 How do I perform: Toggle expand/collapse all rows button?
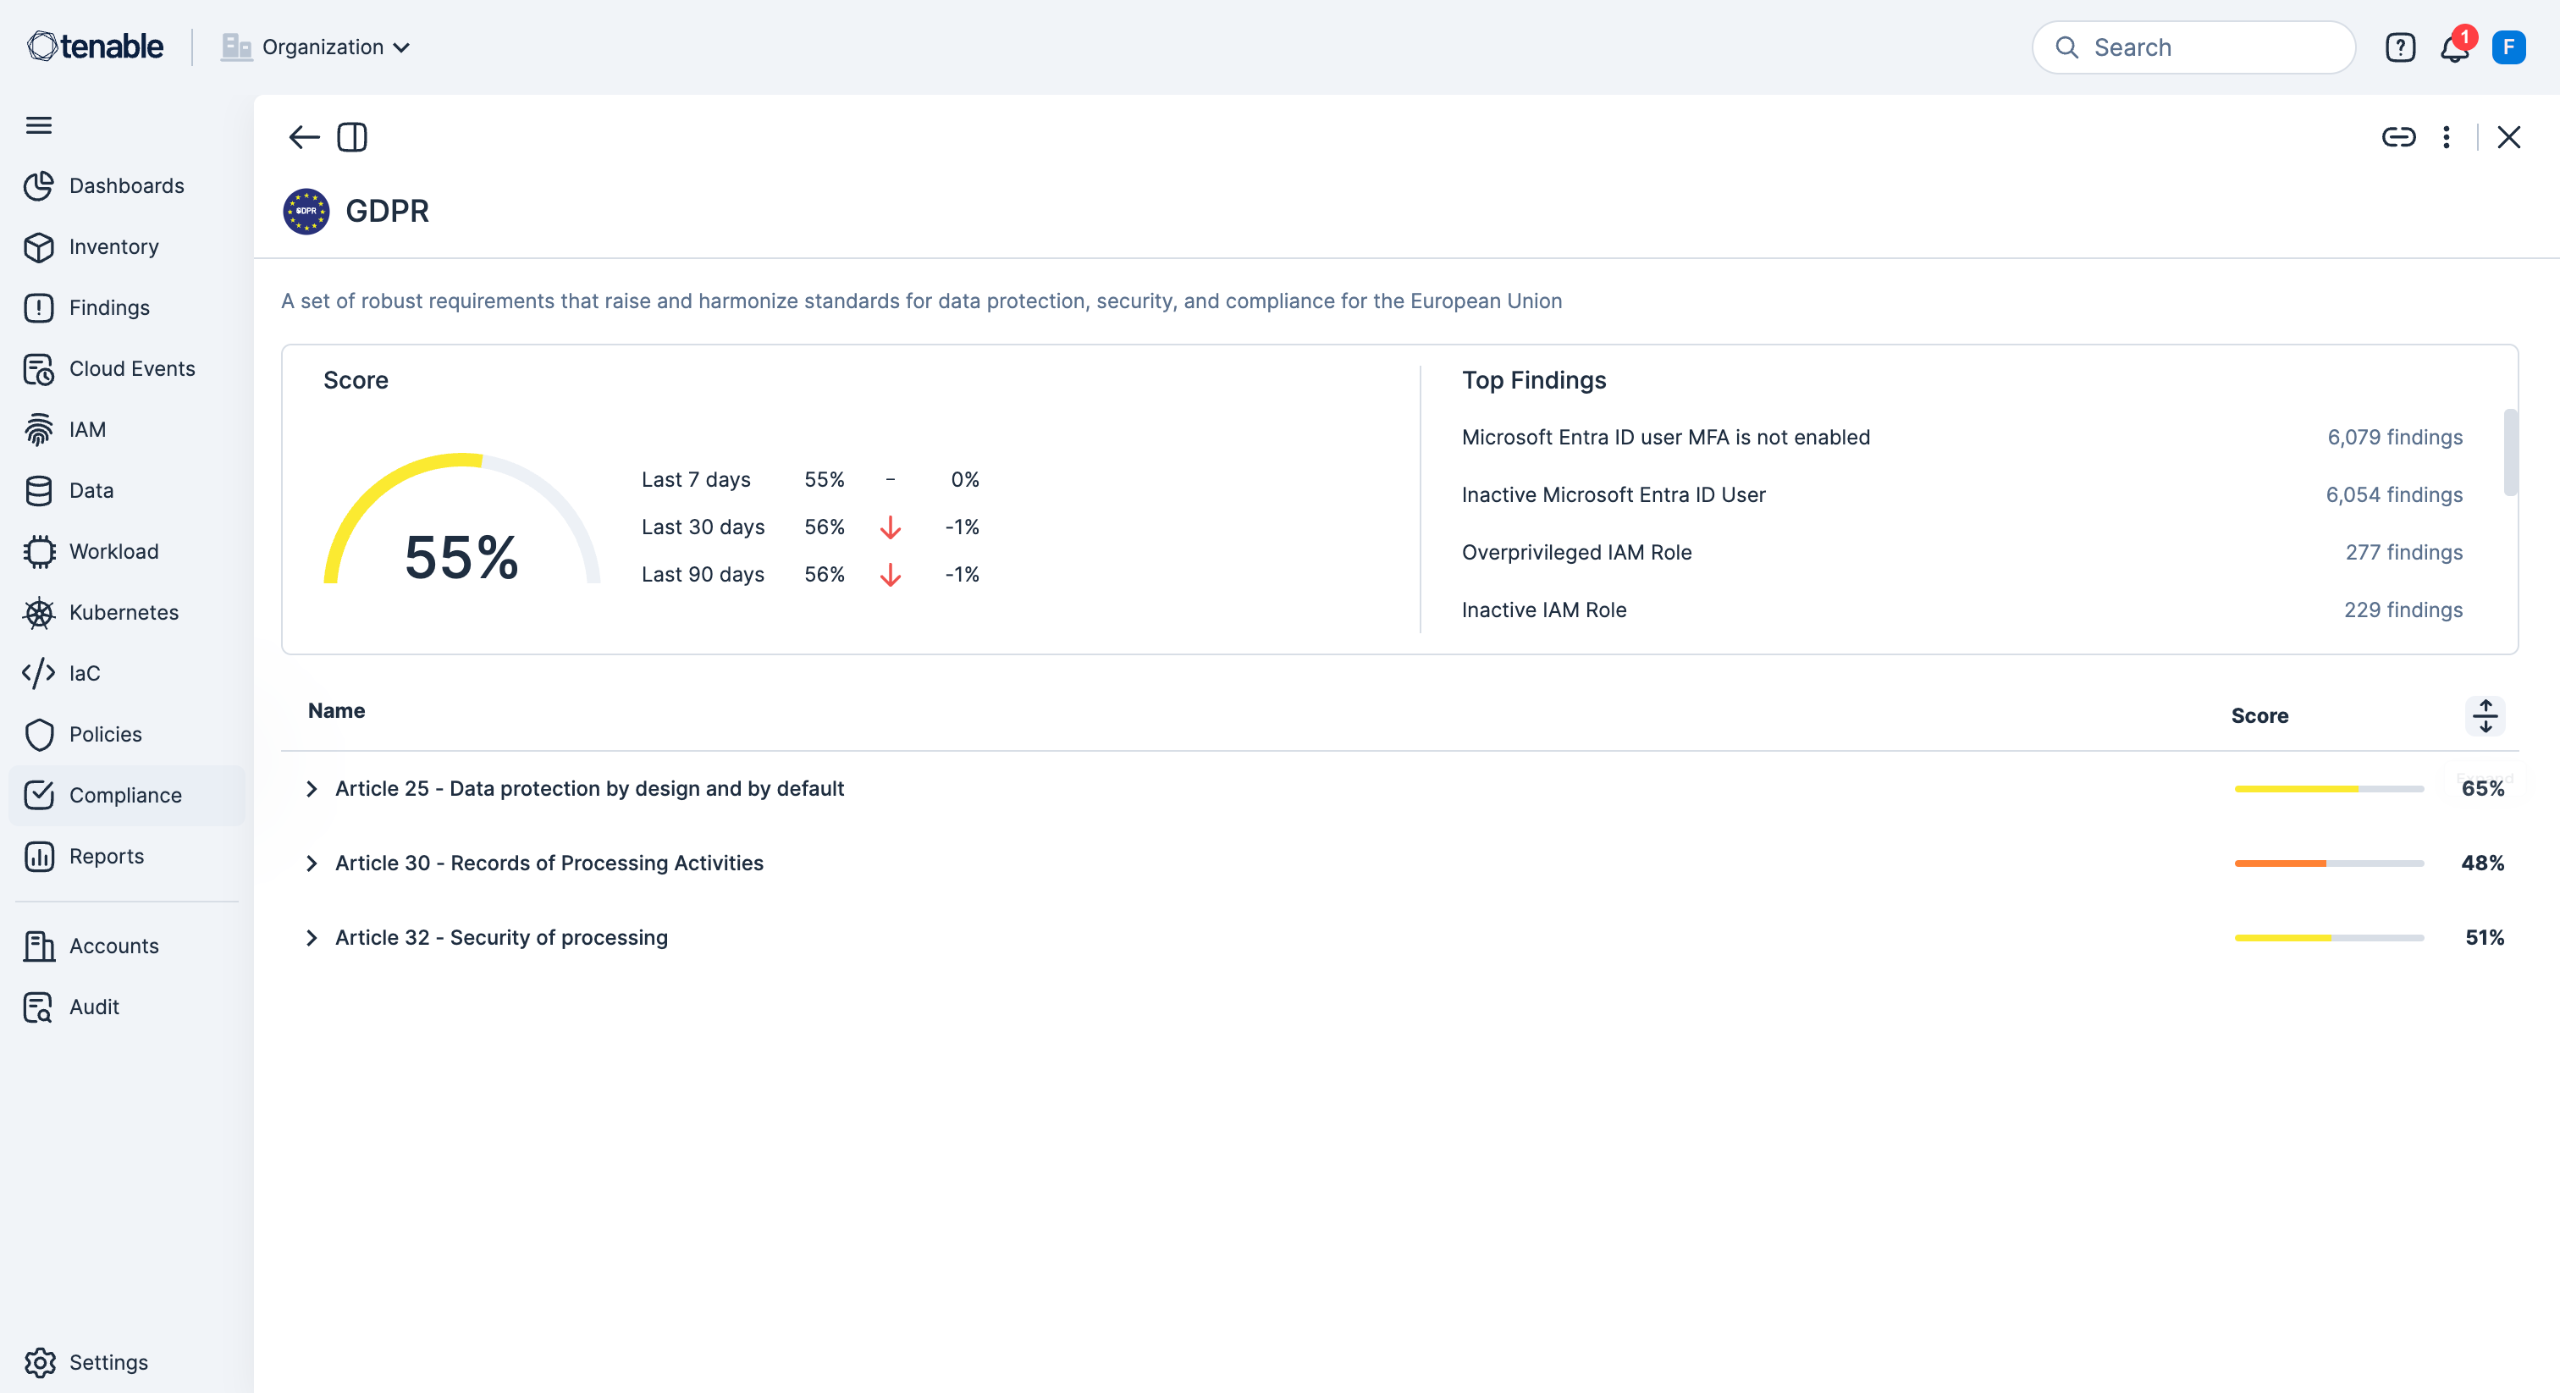(x=2485, y=716)
